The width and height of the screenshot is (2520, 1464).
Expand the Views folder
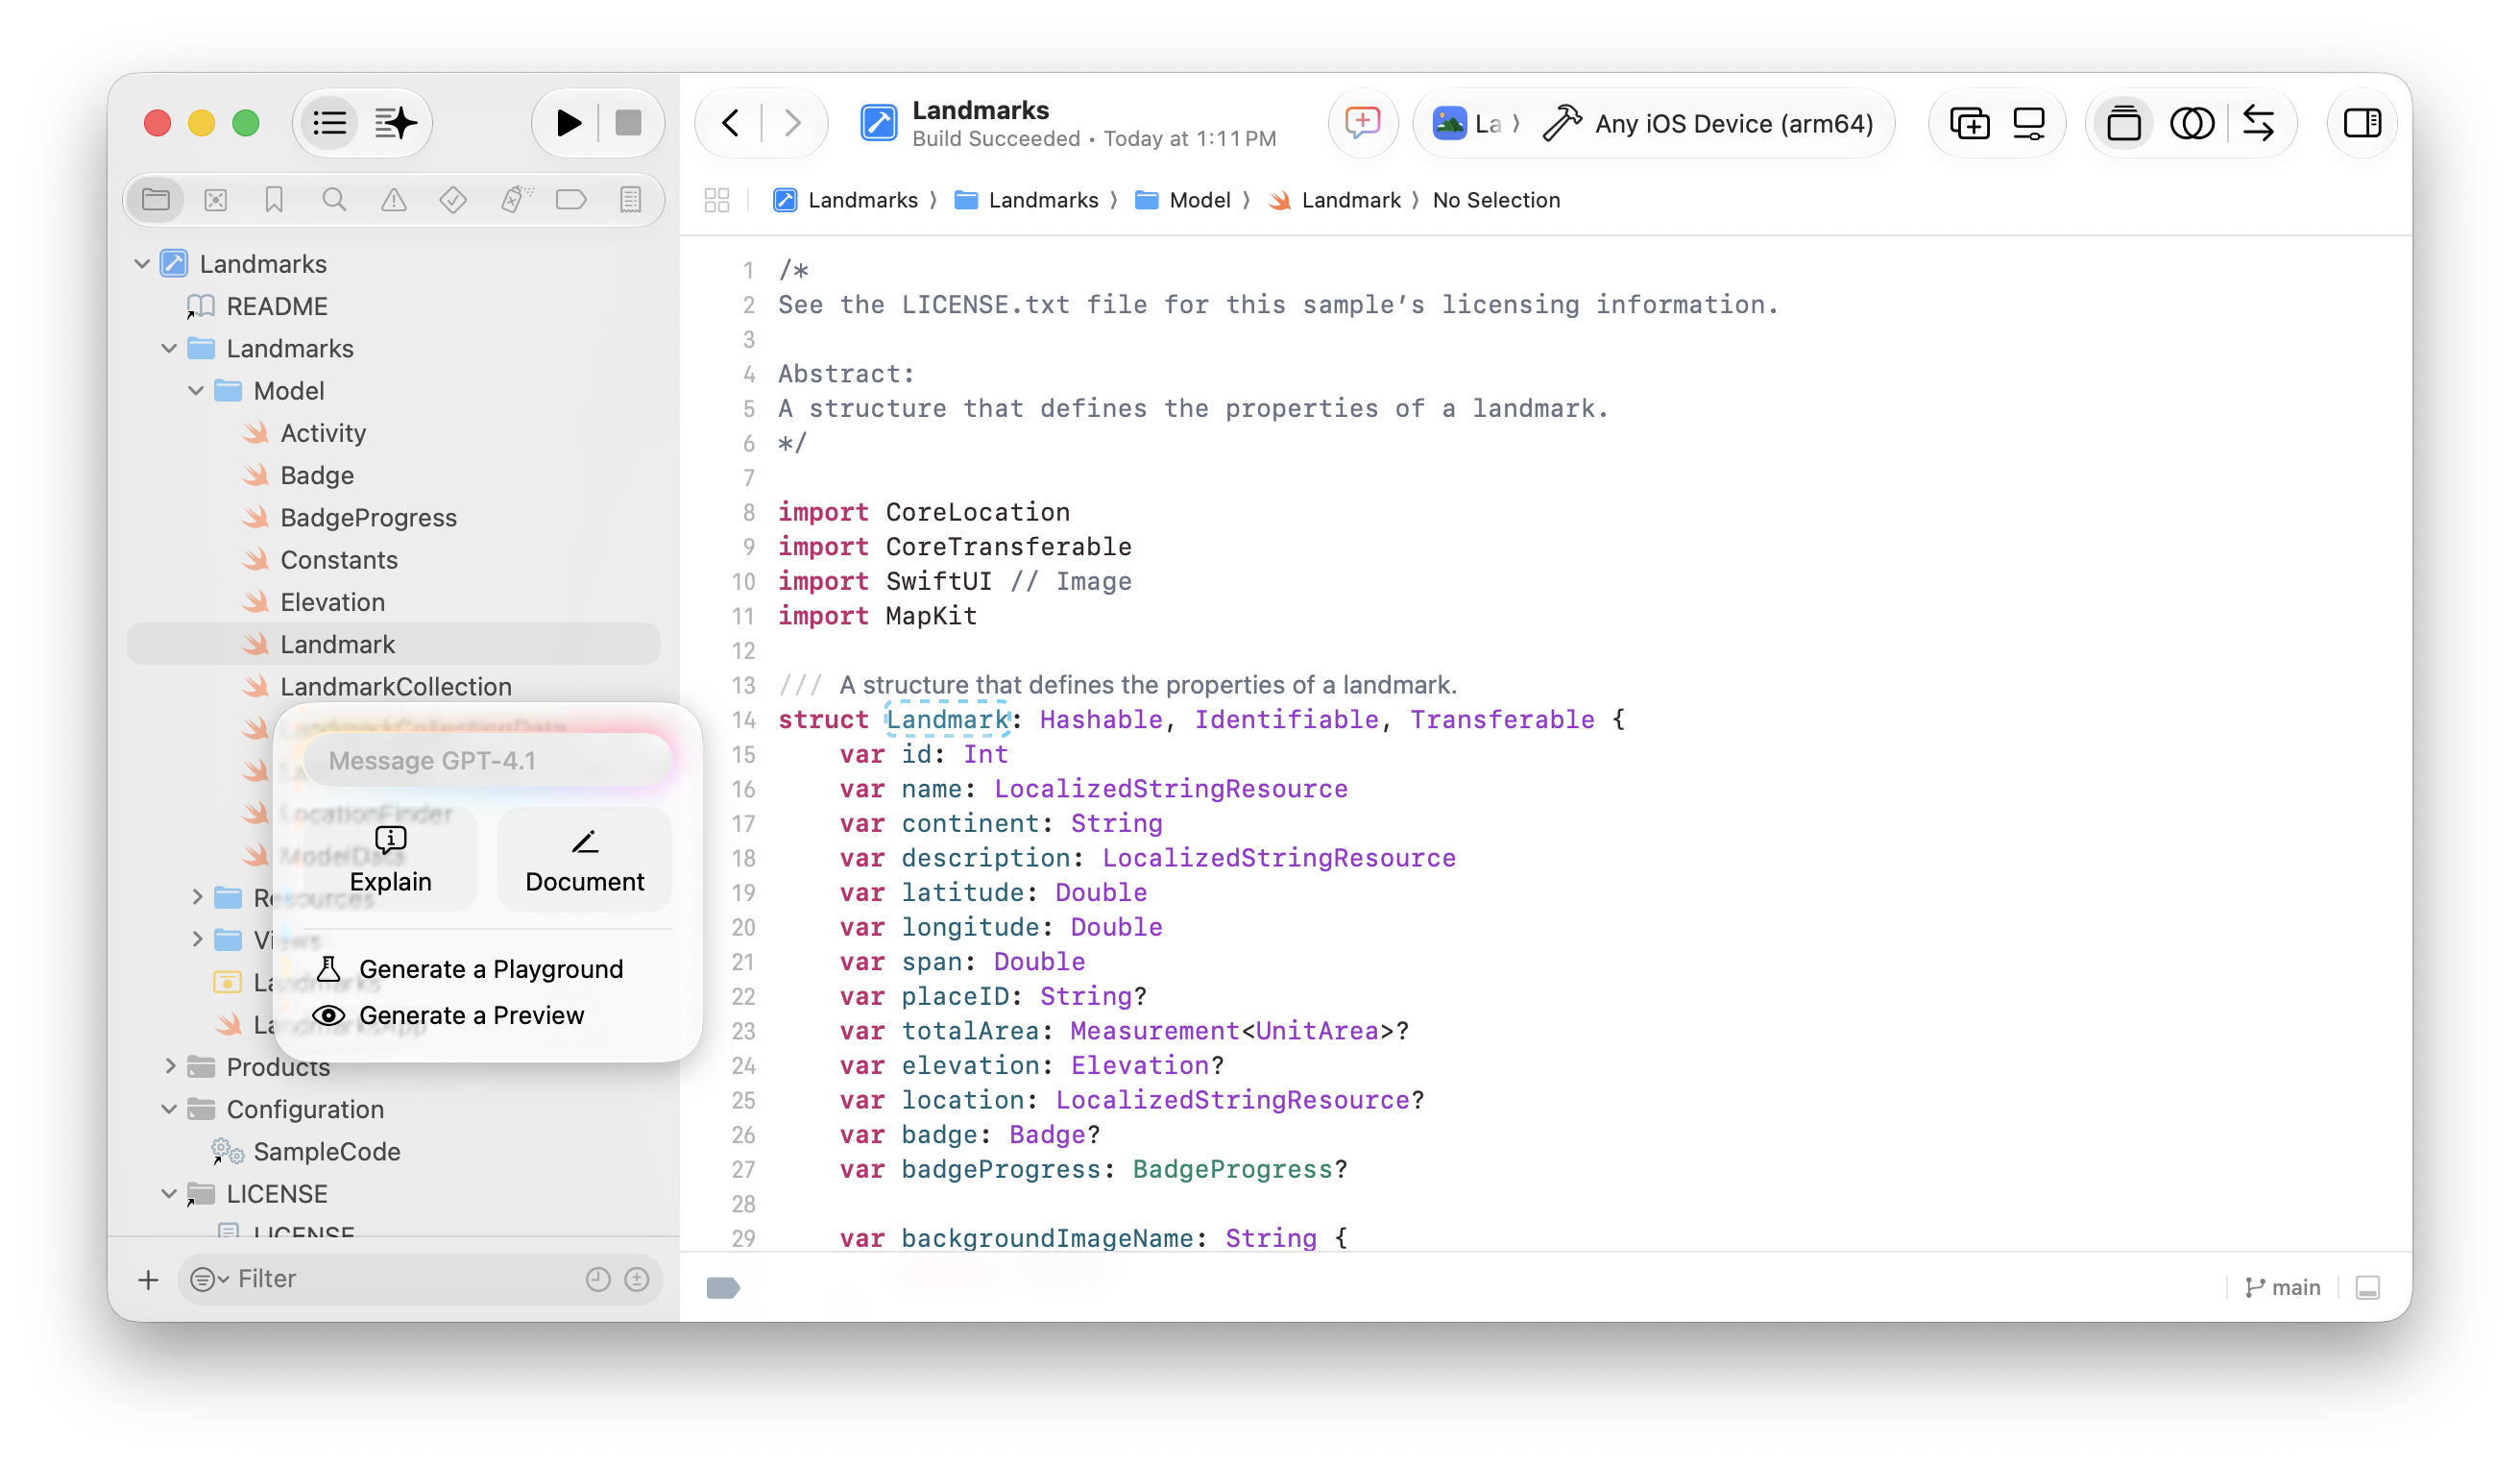(x=197, y=940)
